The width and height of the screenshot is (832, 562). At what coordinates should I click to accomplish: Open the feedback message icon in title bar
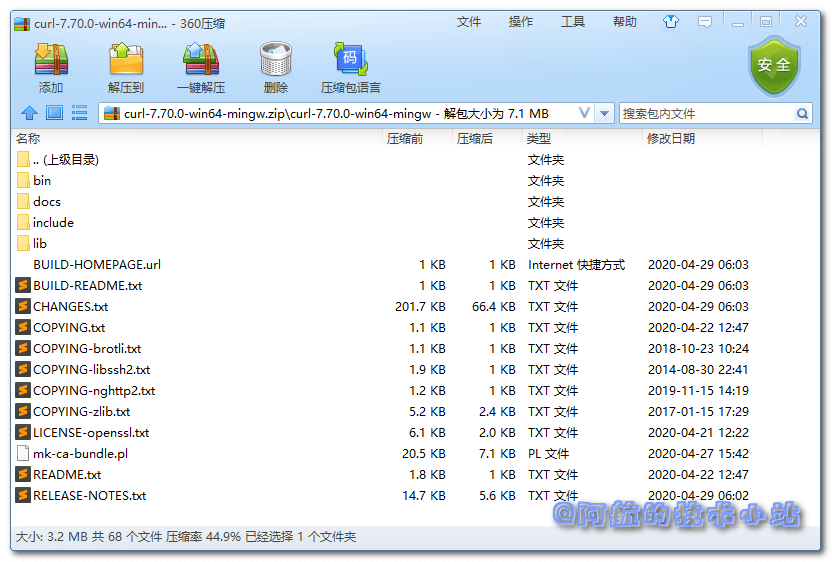coord(705,22)
